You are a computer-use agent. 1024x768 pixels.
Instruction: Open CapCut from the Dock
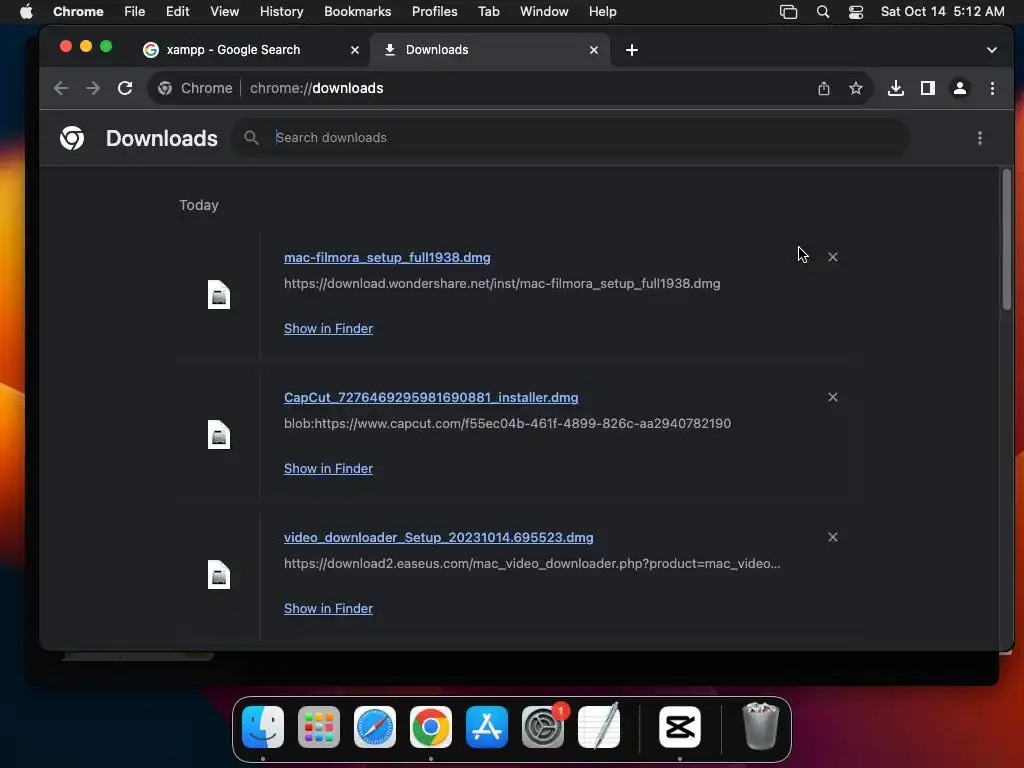point(680,726)
